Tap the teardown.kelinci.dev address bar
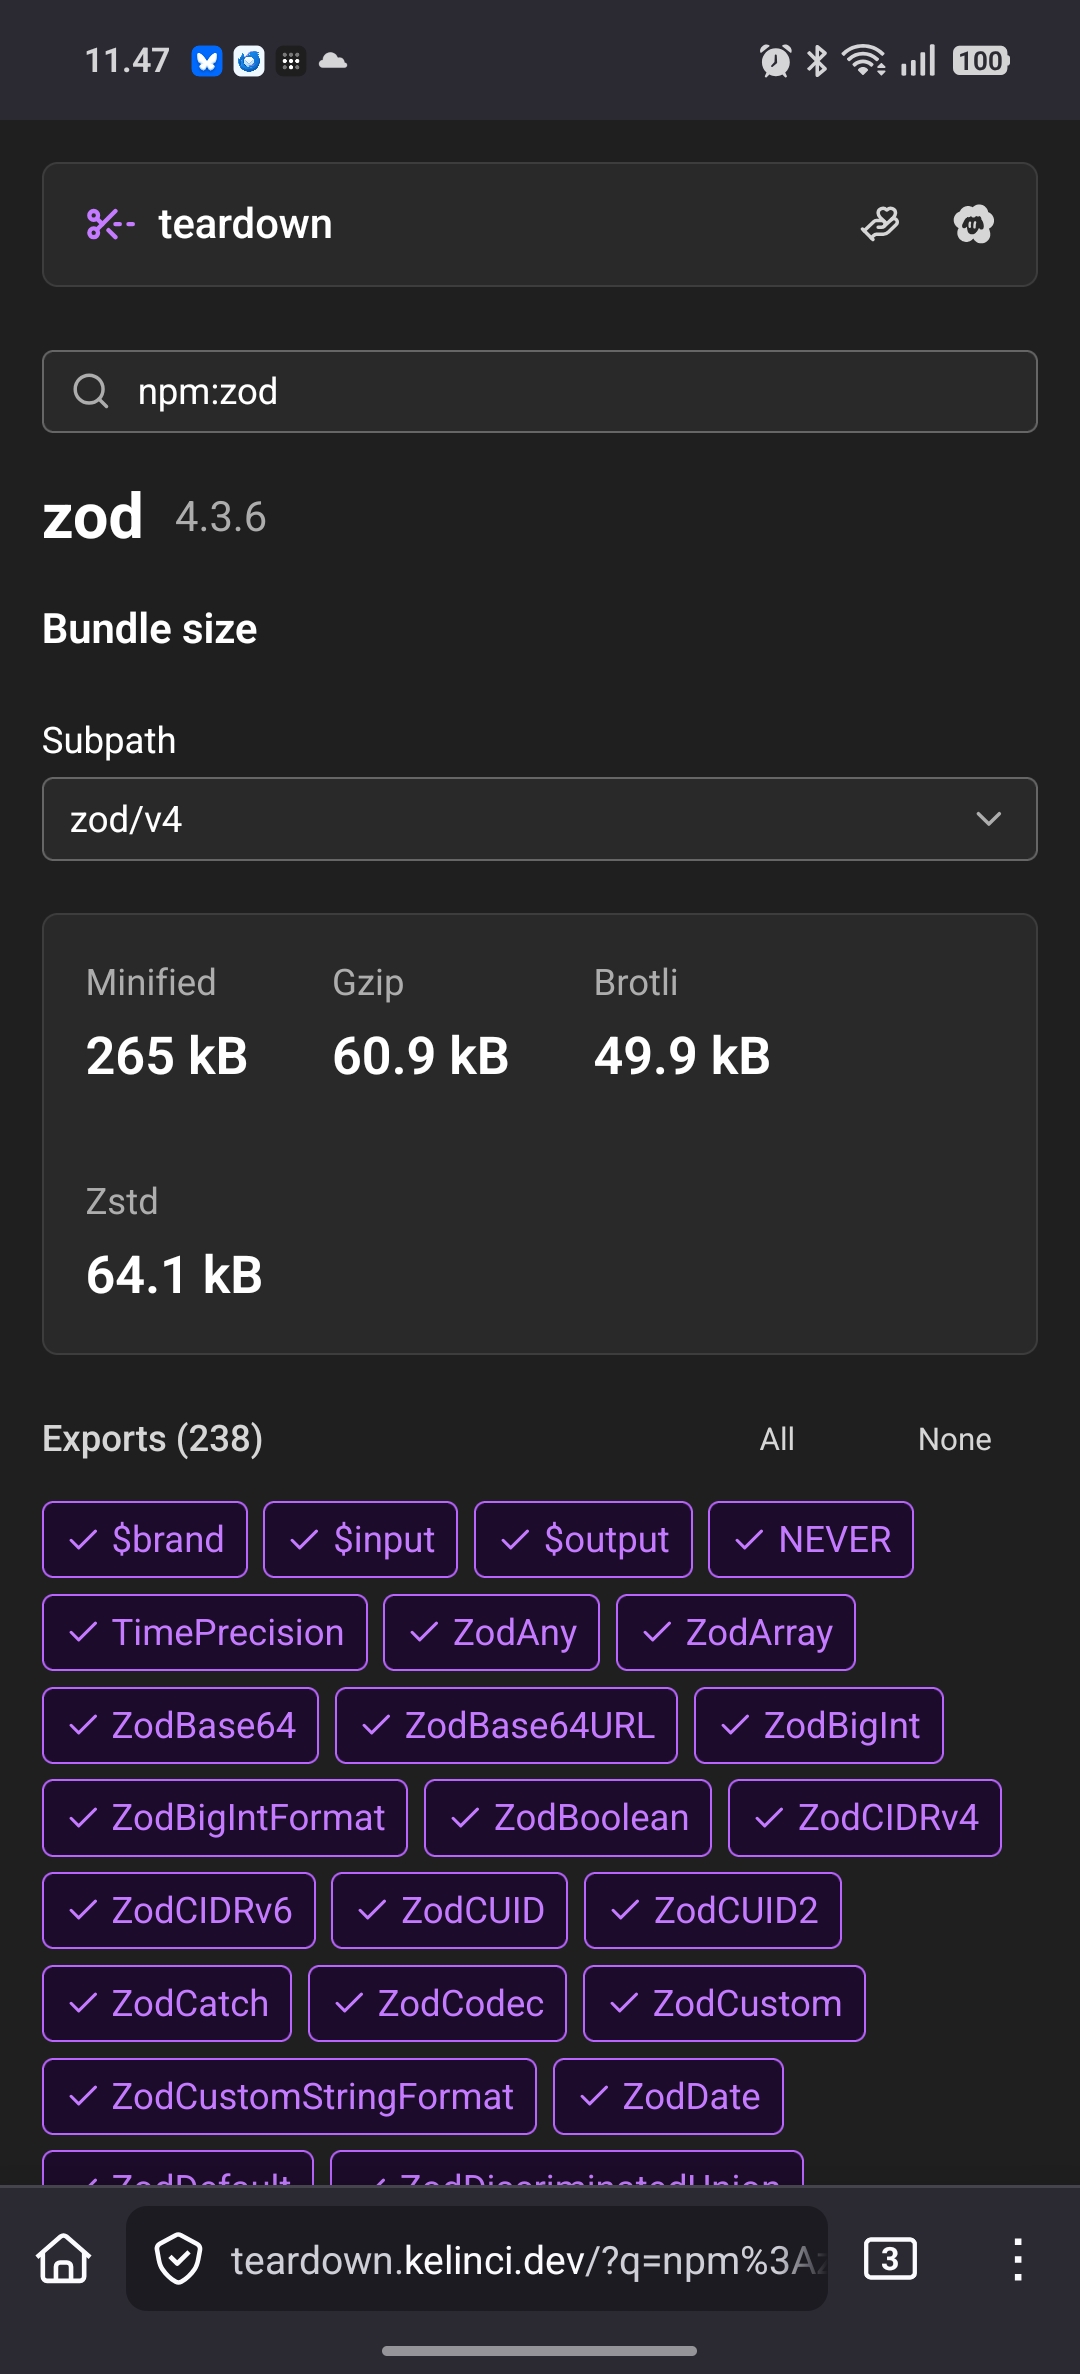Screen dimensions: 1080x2374 [520, 2259]
